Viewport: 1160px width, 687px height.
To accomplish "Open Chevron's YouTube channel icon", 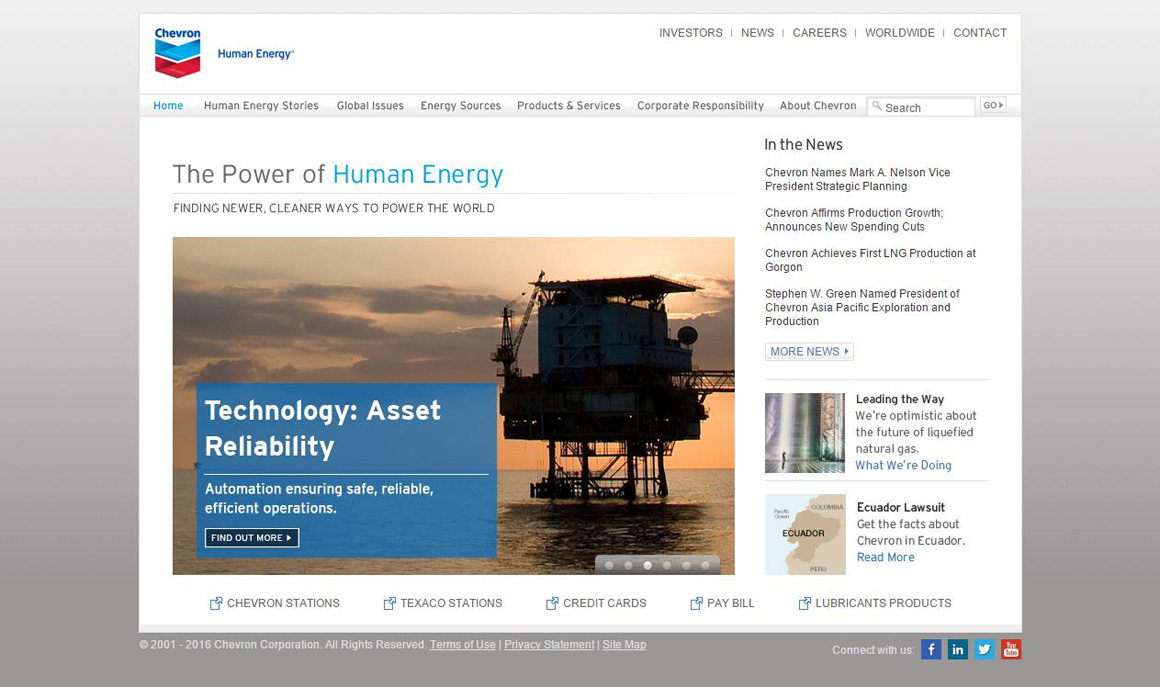I will (x=1011, y=649).
